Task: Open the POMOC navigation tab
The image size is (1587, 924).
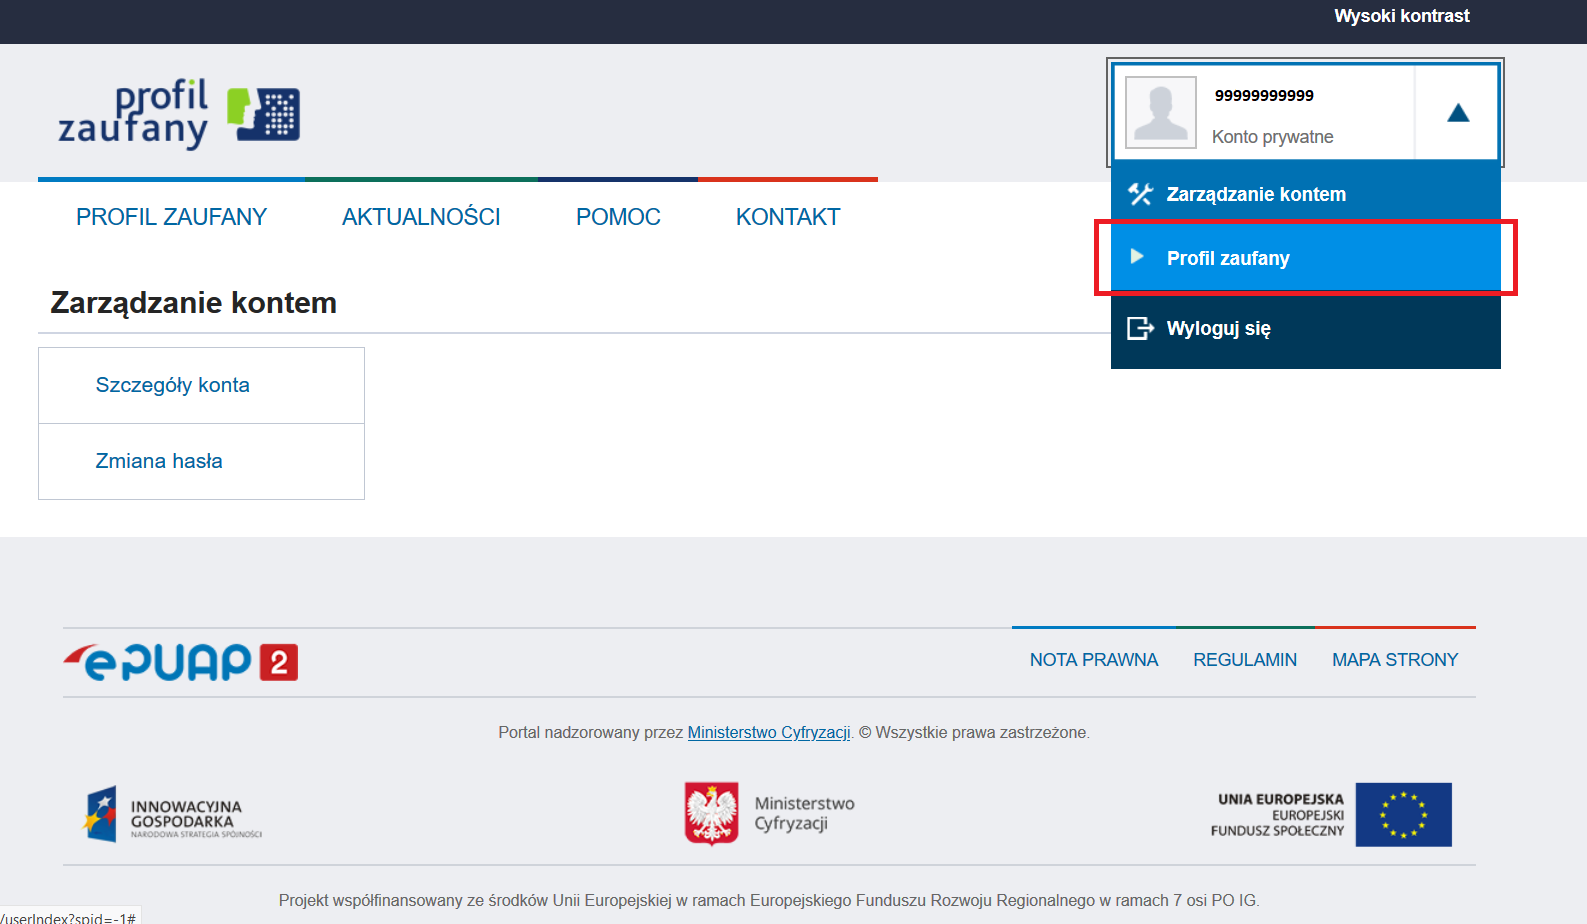Action: [618, 217]
